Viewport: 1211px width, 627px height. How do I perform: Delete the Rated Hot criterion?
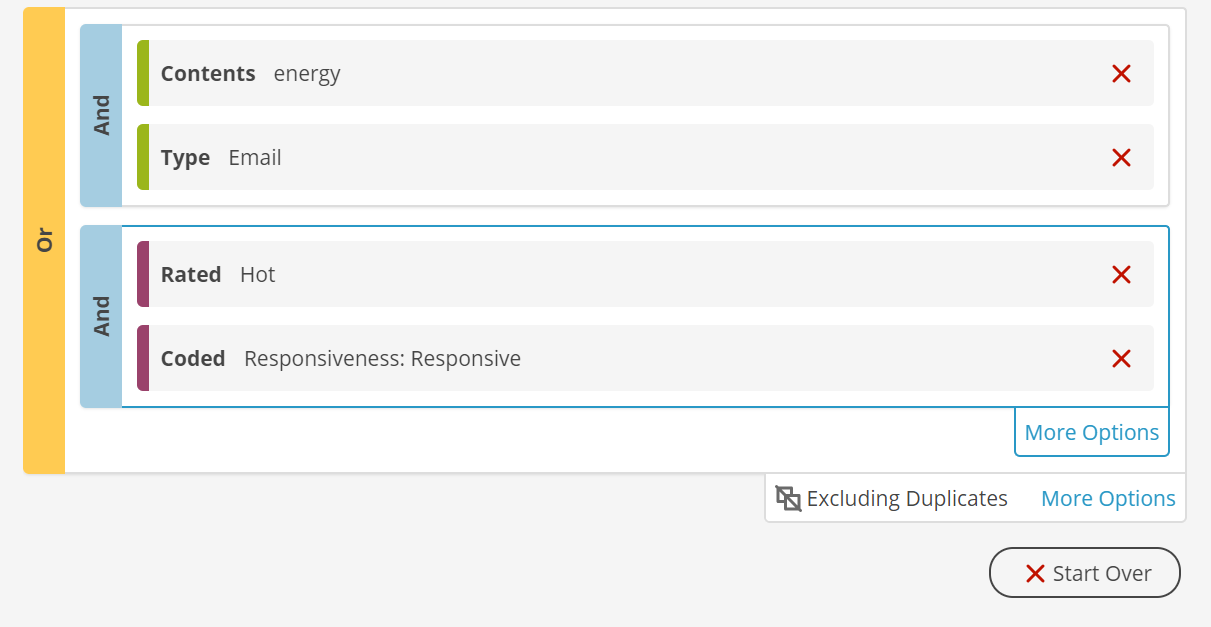click(1121, 274)
